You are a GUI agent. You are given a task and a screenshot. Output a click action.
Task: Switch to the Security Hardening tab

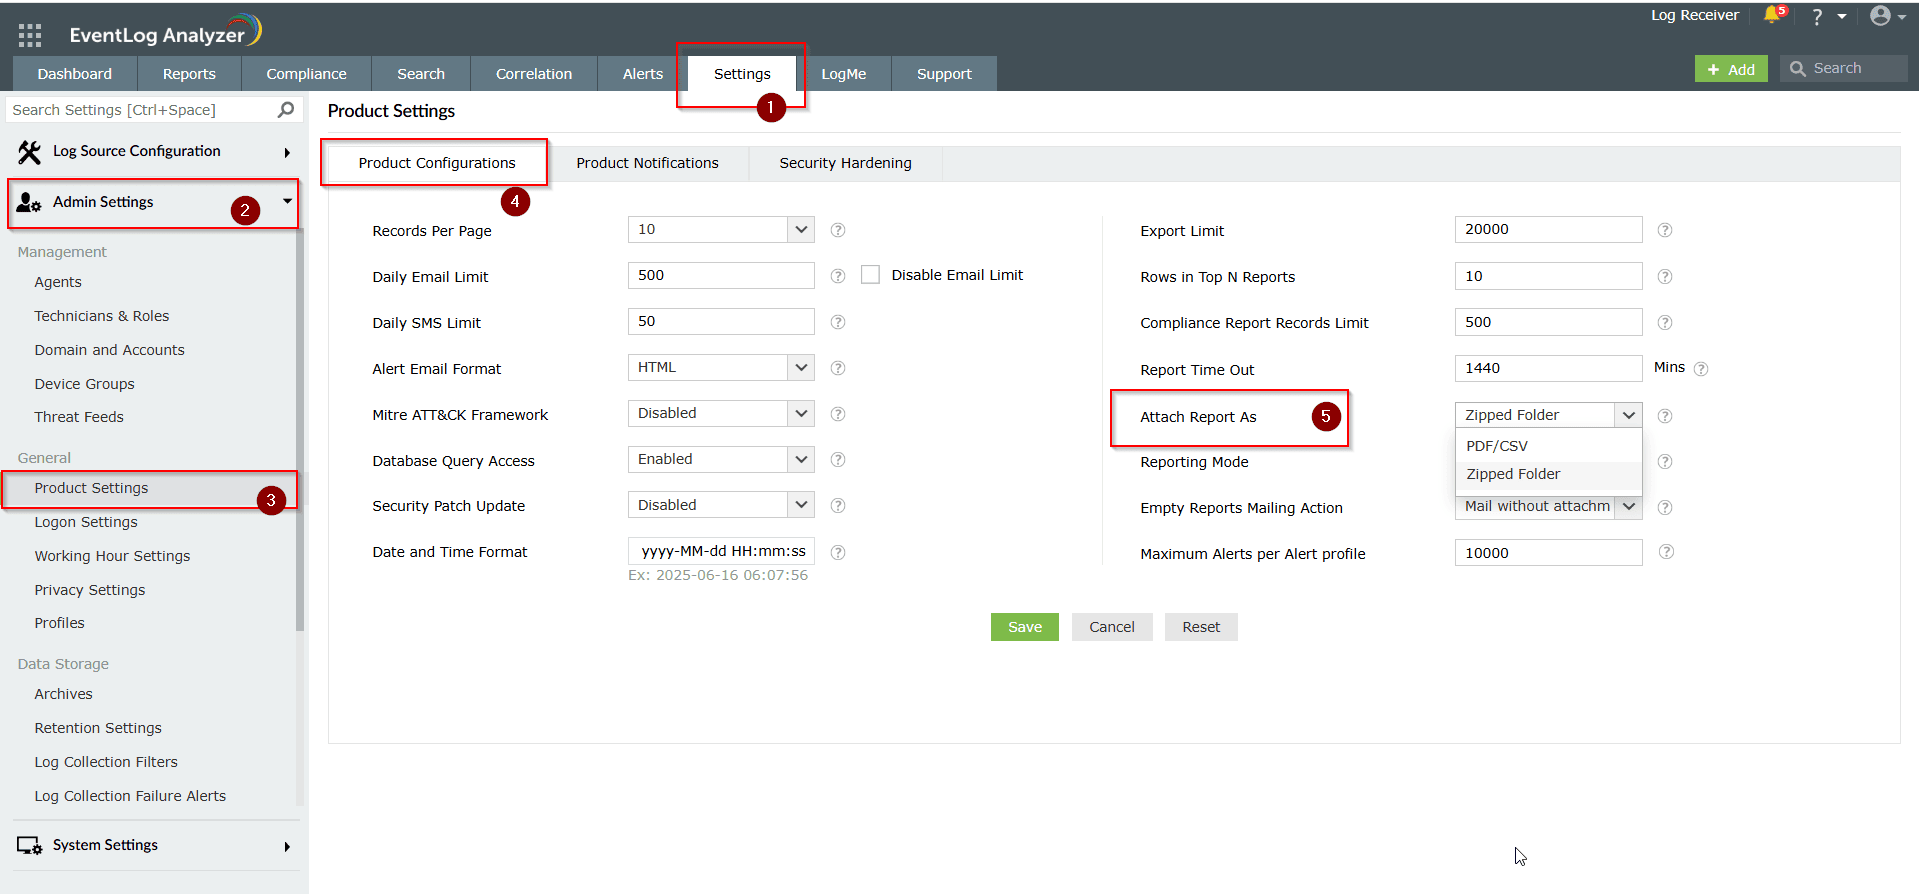[845, 163]
